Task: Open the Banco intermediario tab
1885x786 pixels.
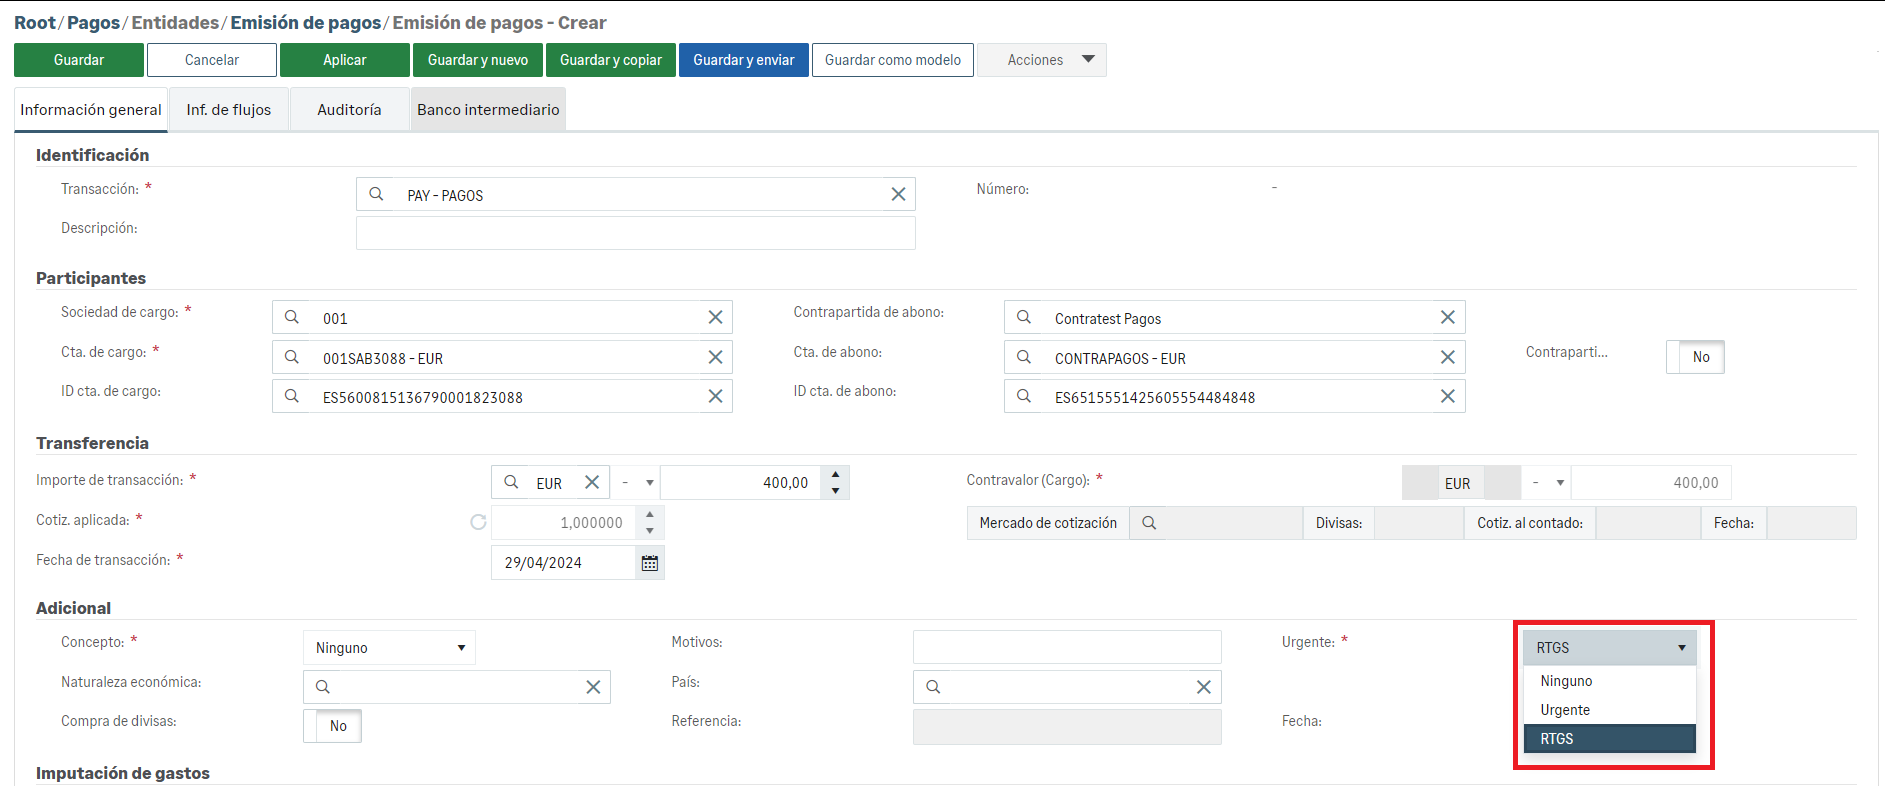Action: pos(488,110)
